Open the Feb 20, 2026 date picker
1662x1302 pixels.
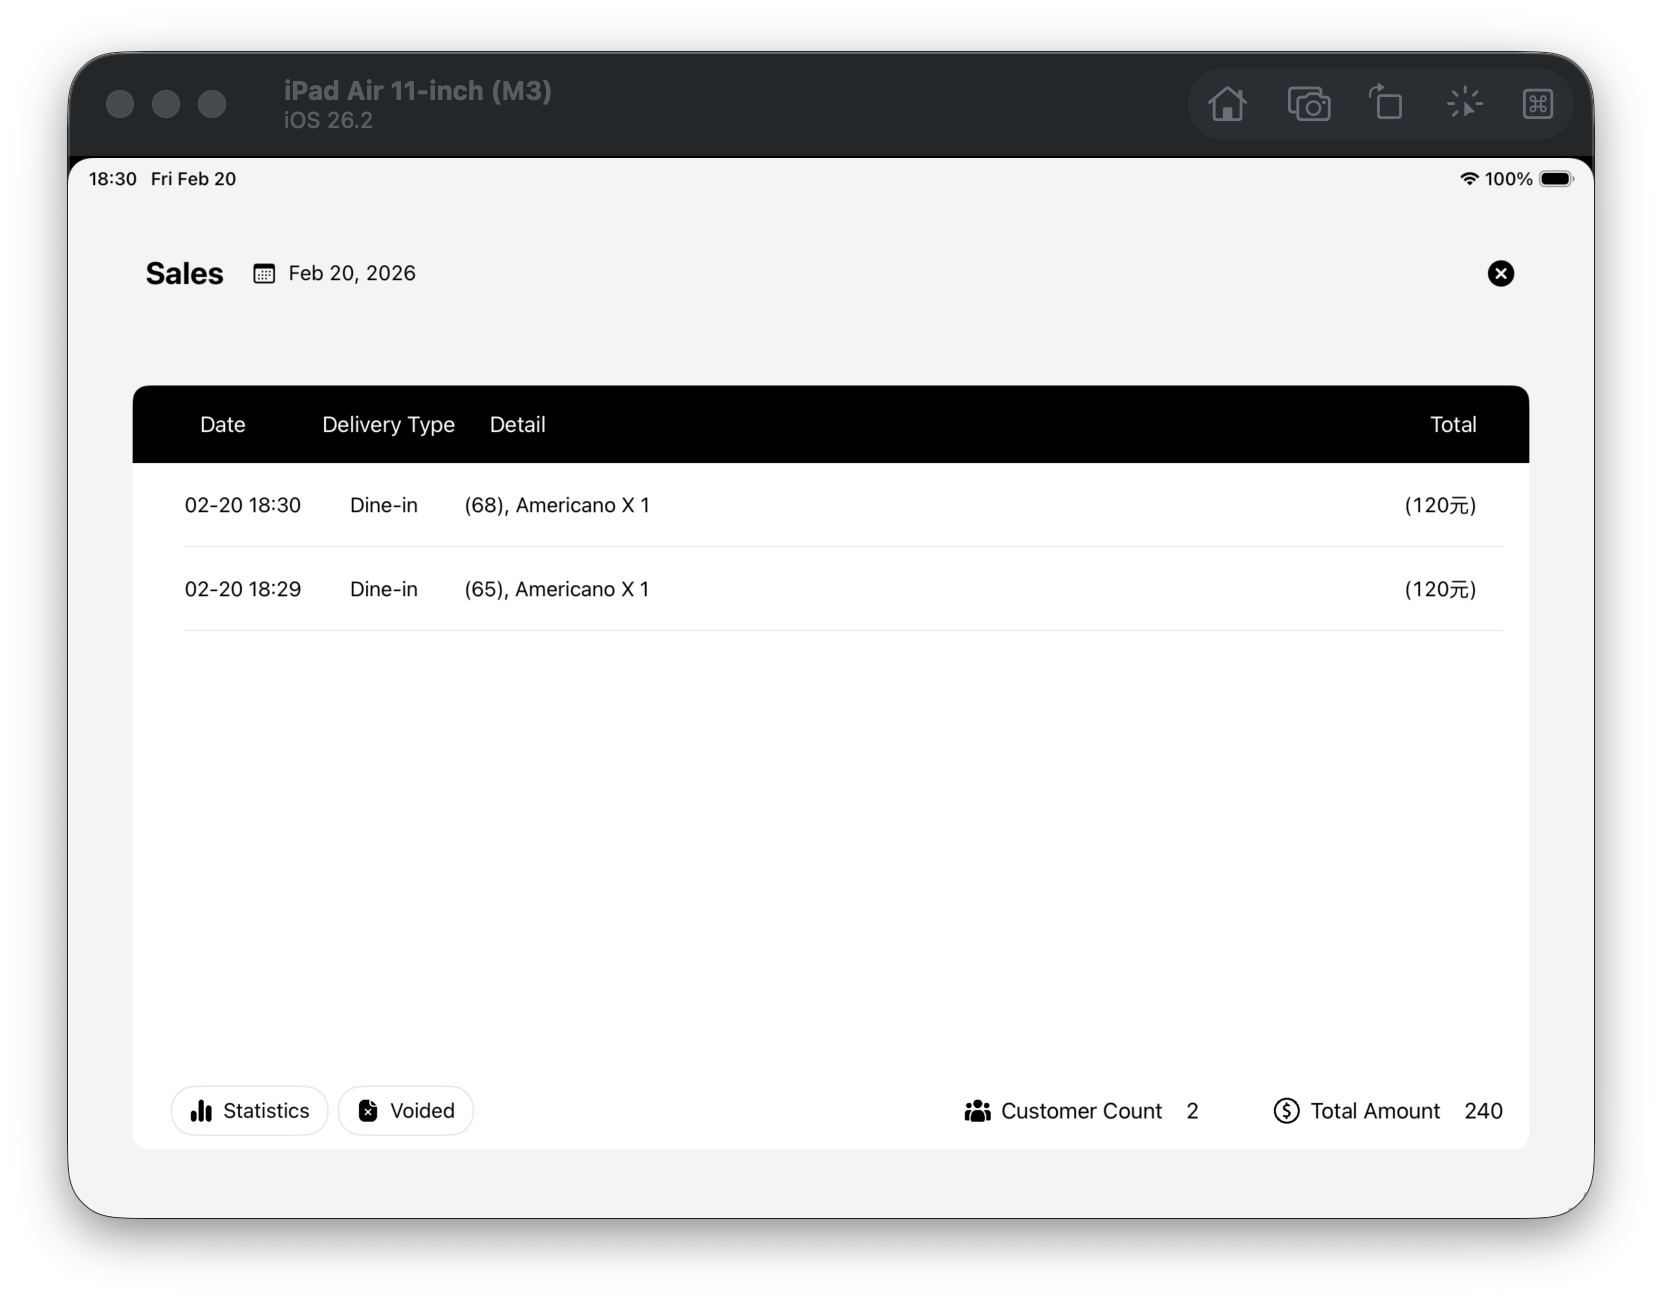[351, 274]
